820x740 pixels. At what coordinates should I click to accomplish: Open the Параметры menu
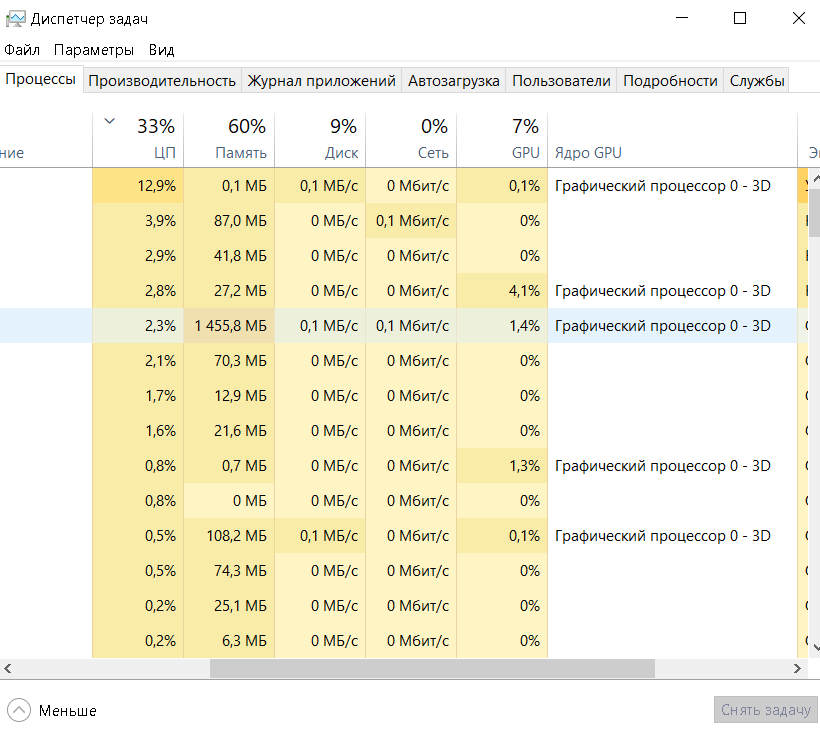[94, 50]
